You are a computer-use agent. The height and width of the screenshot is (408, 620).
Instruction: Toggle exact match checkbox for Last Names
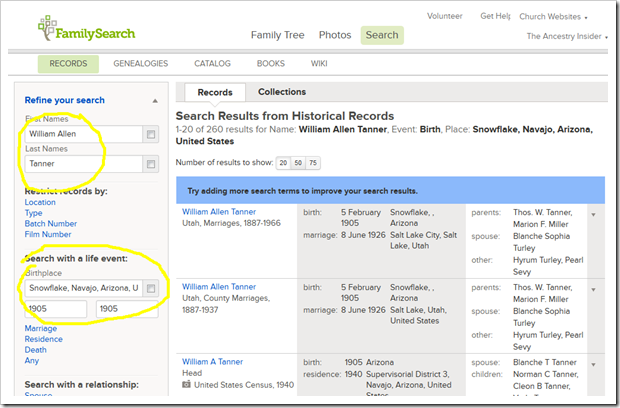(150, 164)
